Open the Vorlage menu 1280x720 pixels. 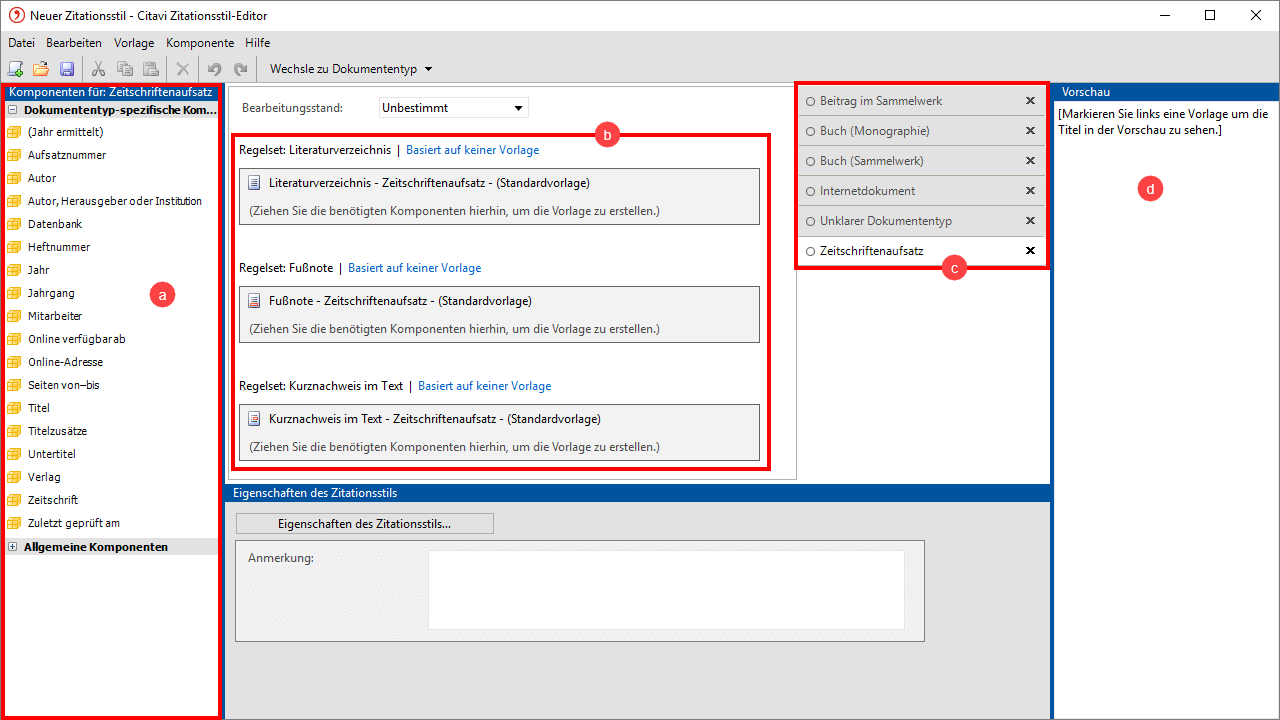[x=134, y=43]
